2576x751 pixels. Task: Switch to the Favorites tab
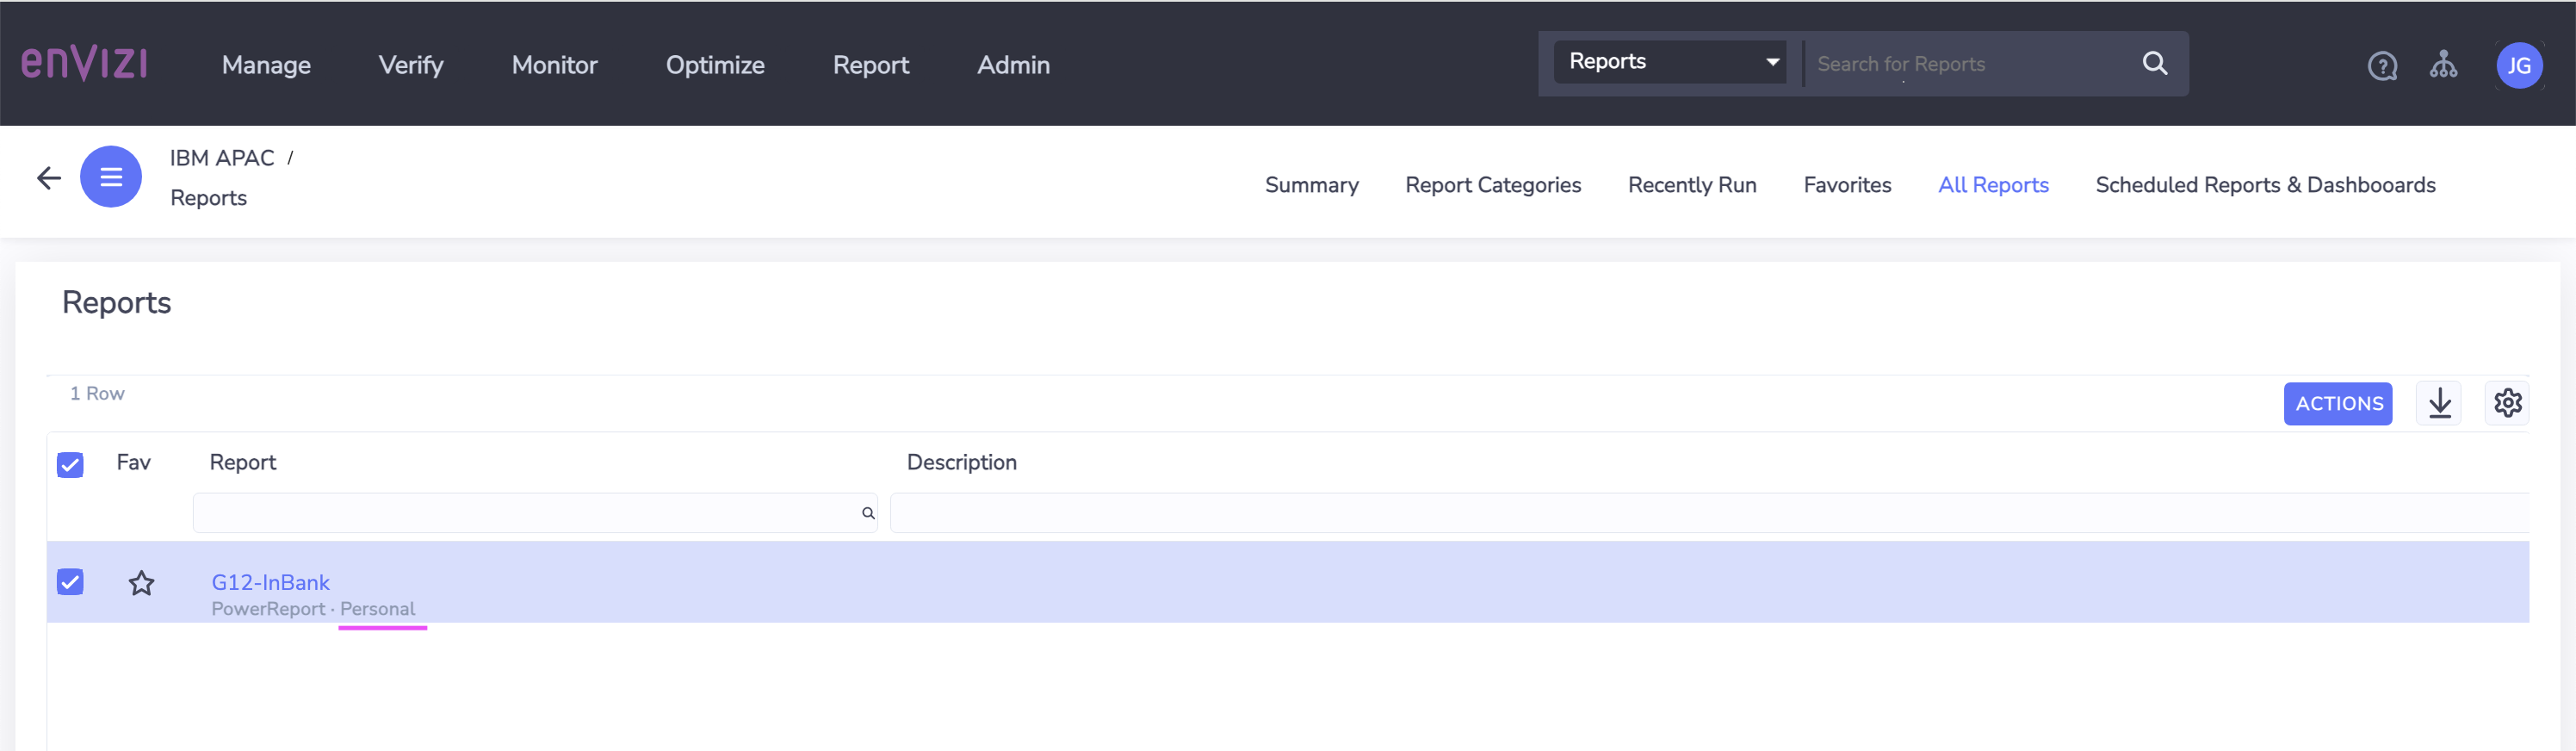(1847, 185)
